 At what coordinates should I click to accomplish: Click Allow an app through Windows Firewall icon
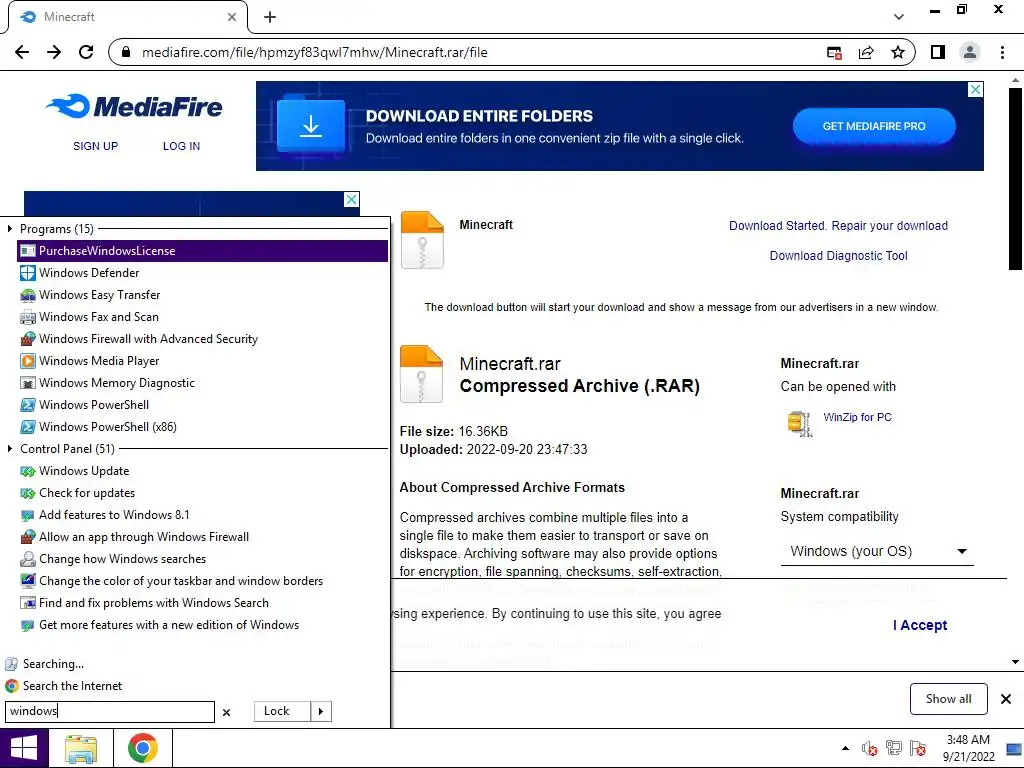point(27,537)
